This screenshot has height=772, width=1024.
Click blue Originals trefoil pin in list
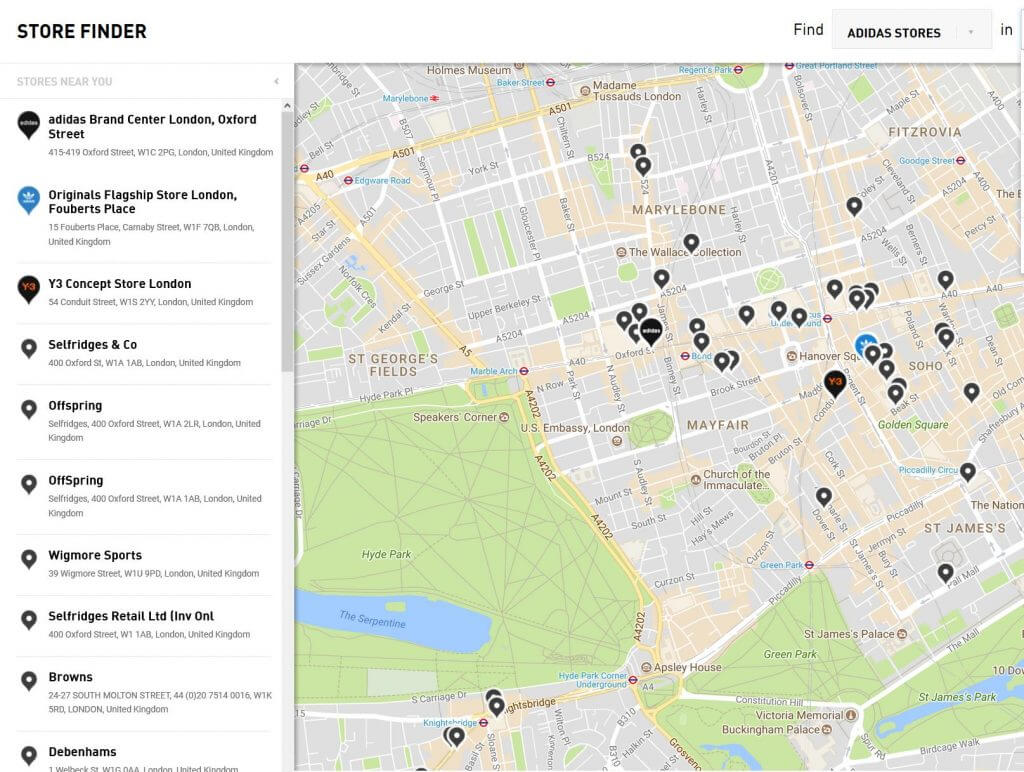(29, 201)
